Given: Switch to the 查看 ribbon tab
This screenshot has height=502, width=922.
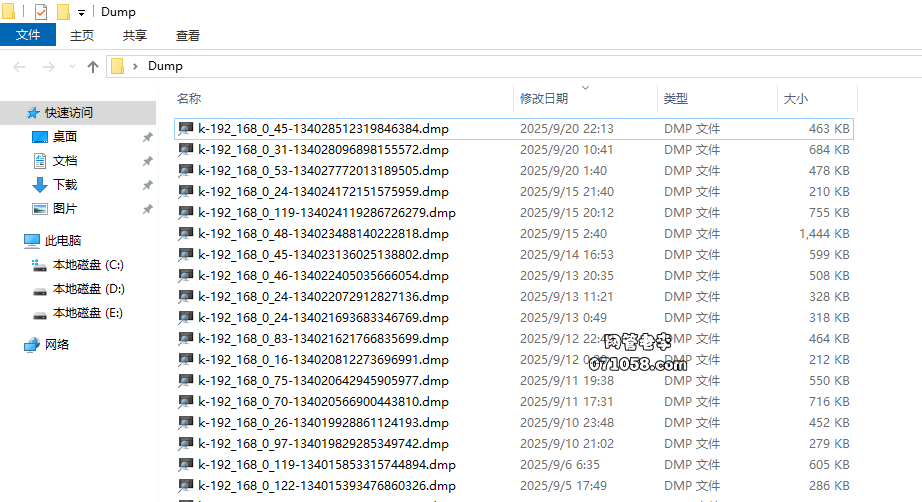Looking at the screenshot, I should coord(188,35).
